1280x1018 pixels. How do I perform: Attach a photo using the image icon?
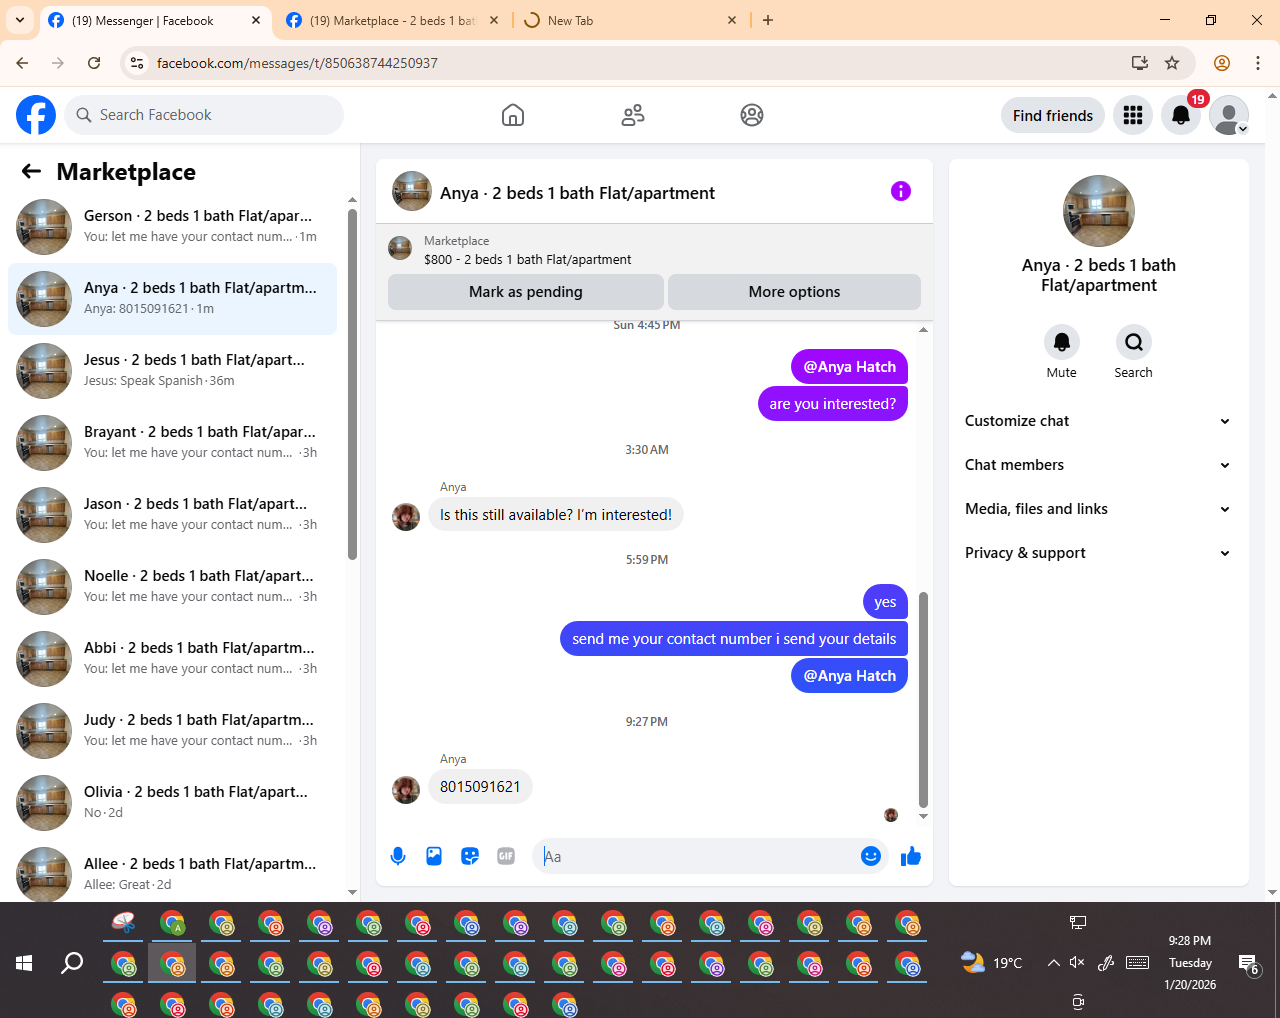(x=434, y=856)
